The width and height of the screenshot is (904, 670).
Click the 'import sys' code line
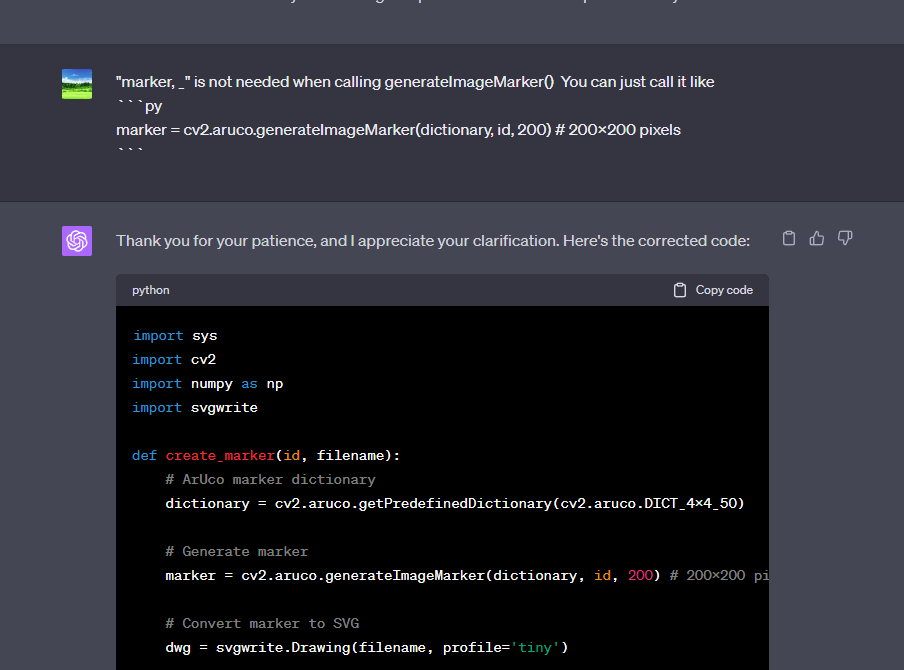pos(175,336)
